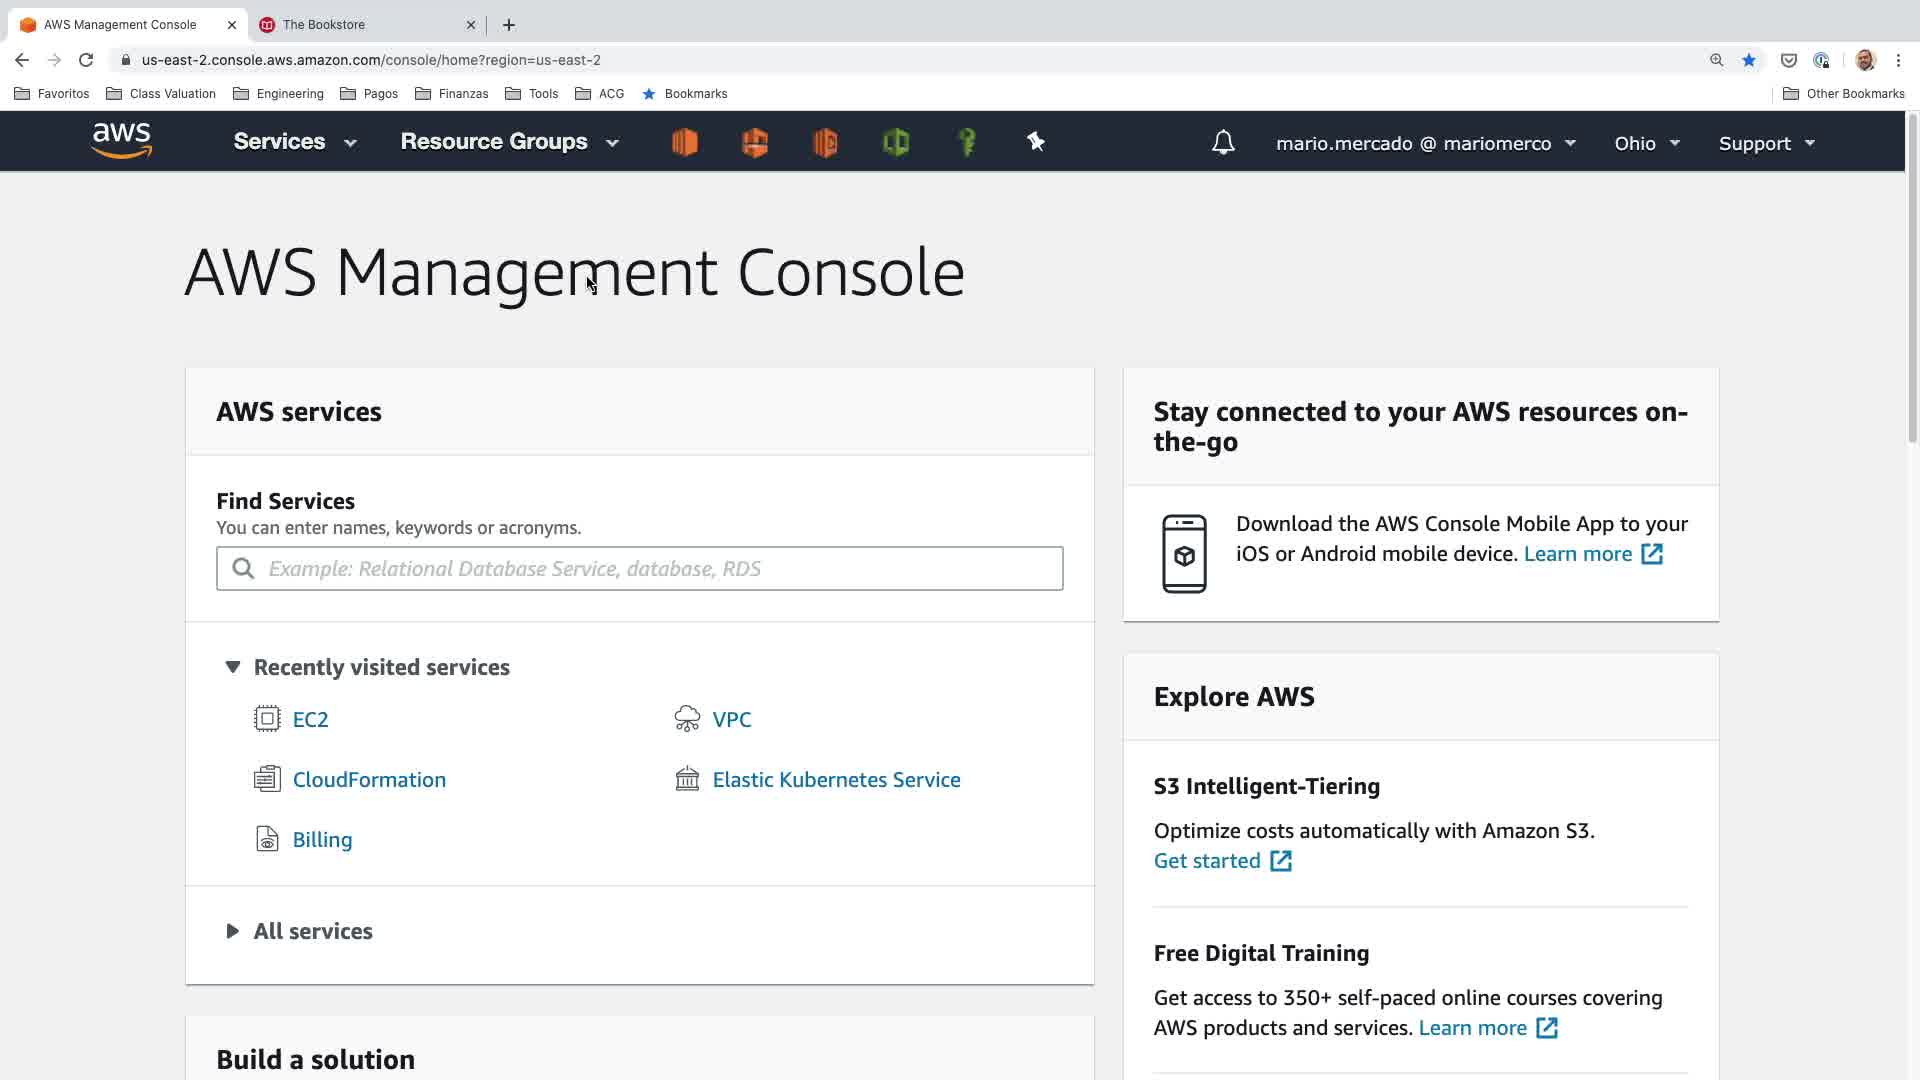1920x1080 pixels.
Task: Open the notifications bell
Action: point(1223,143)
